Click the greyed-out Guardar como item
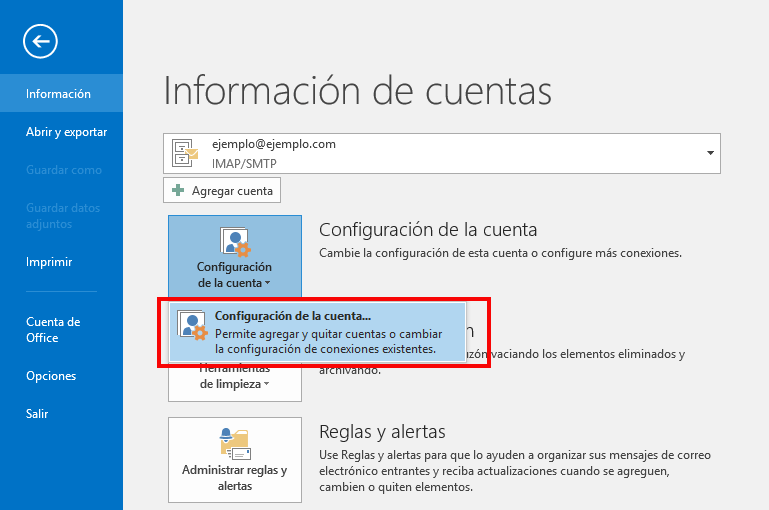769x510 pixels. pos(64,170)
